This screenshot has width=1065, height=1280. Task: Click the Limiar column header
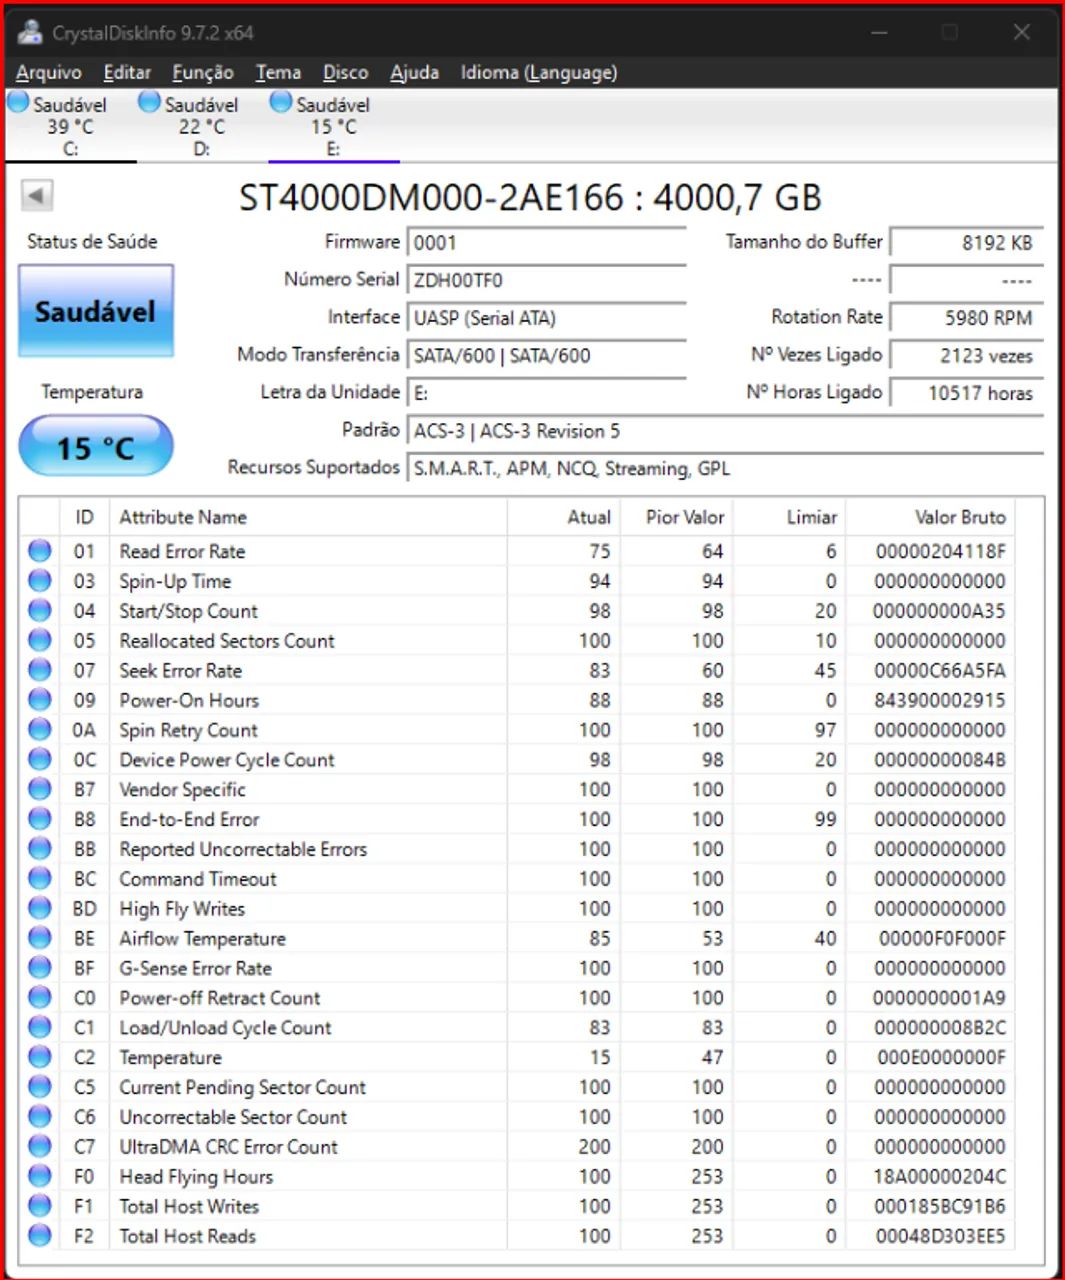789,517
